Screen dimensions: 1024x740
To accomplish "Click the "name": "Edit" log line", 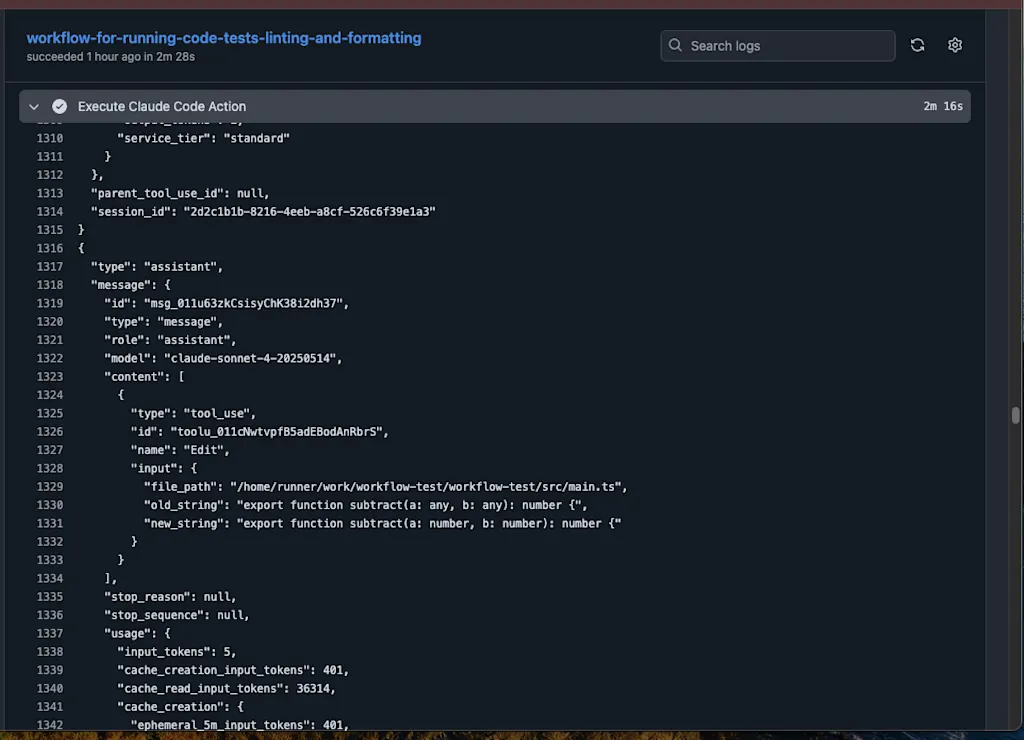I will click(180, 450).
